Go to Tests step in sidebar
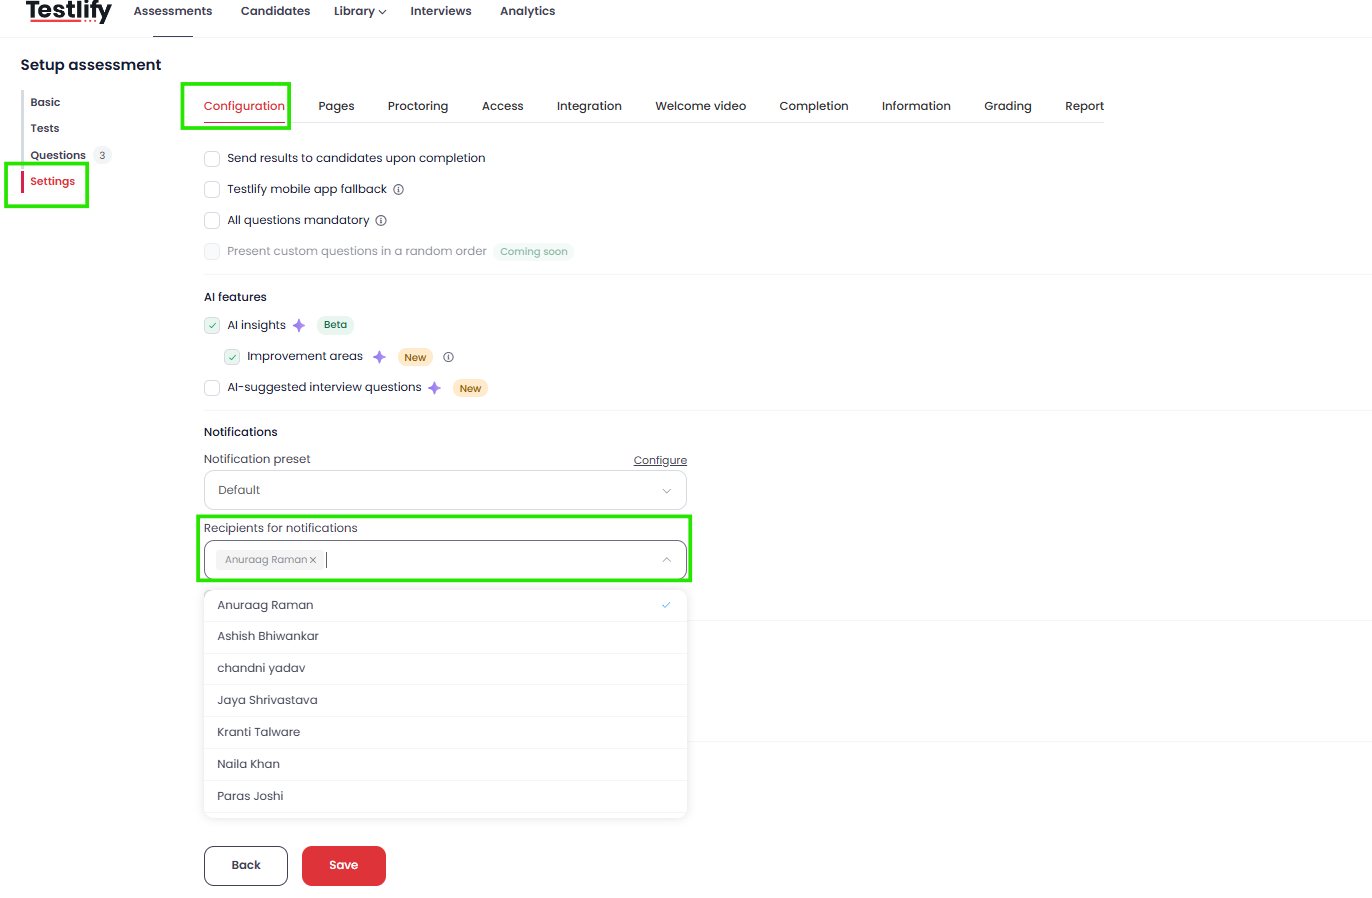The image size is (1372, 898). pos(44,128)
